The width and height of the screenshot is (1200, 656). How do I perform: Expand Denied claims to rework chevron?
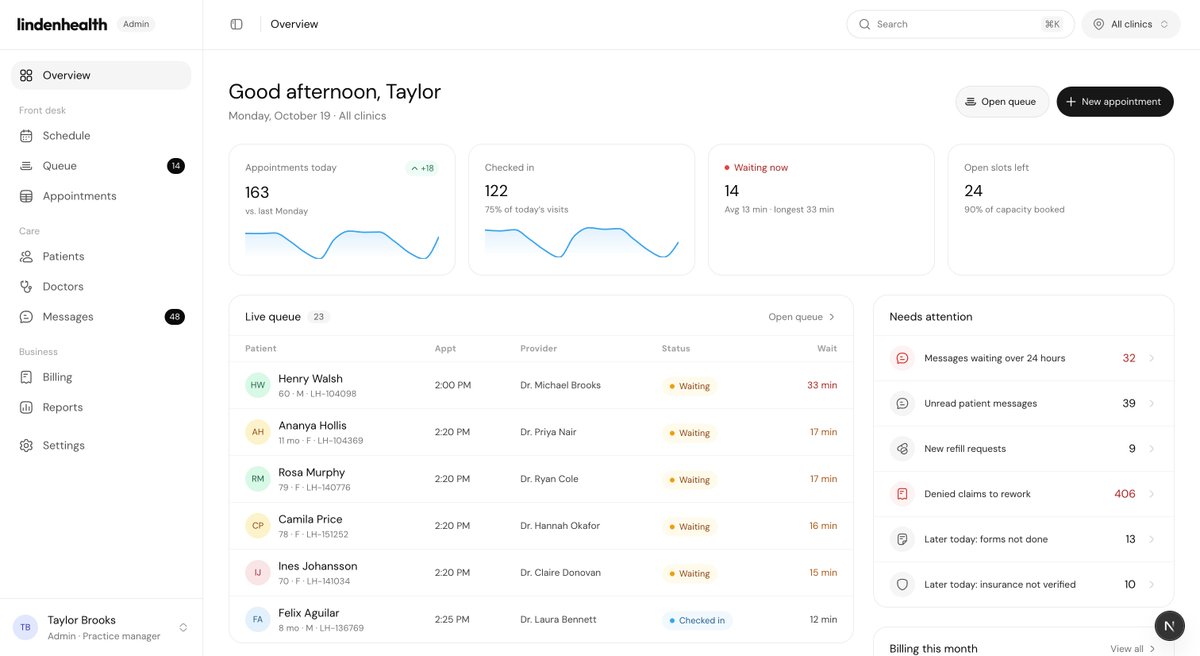1152,494
